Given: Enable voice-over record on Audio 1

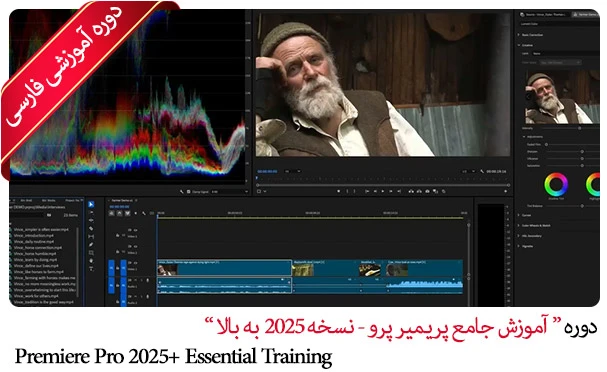Looking at the screenshot, I should [147, 280].
